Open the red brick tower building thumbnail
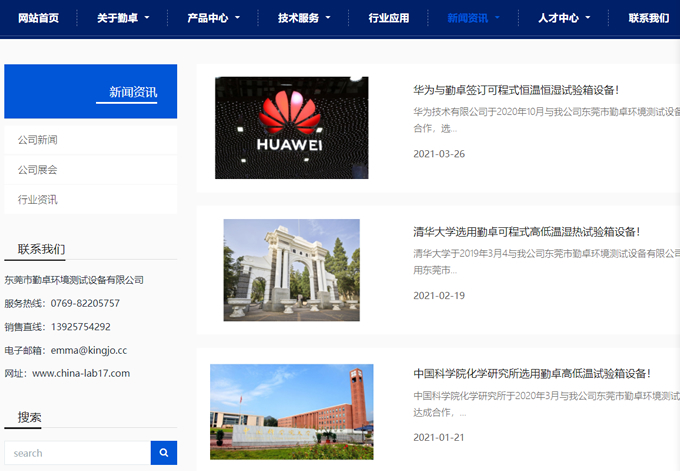The height and width of the screenshot is (471, 680). coord(292,412)
